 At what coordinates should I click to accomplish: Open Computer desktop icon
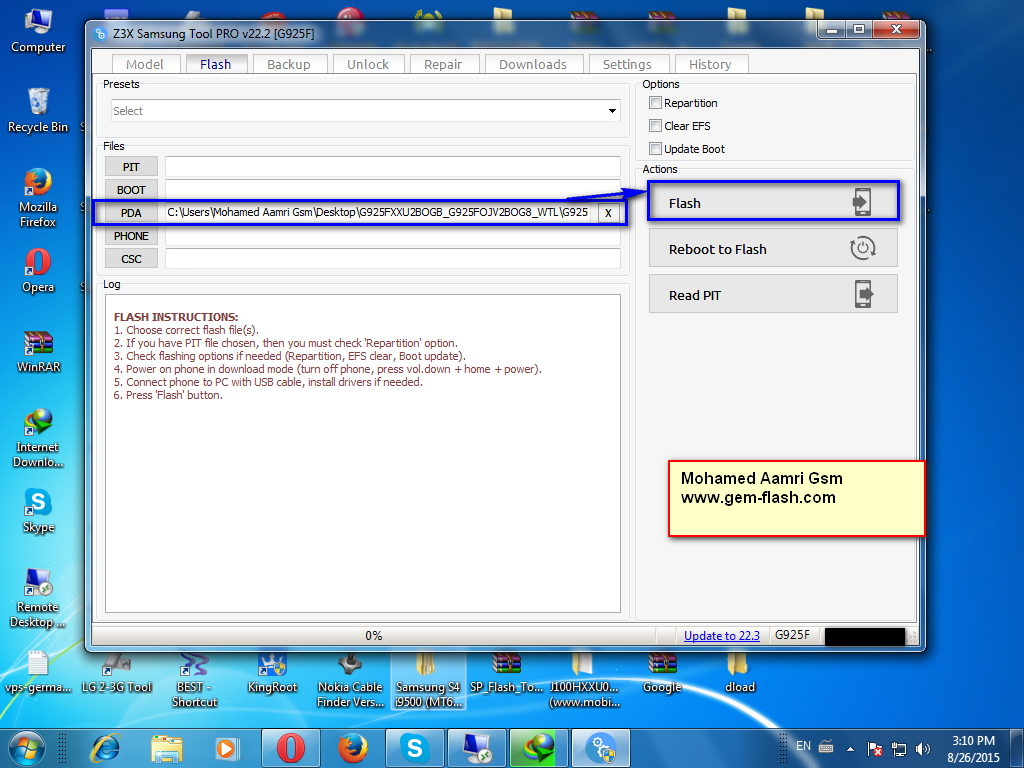38,31
